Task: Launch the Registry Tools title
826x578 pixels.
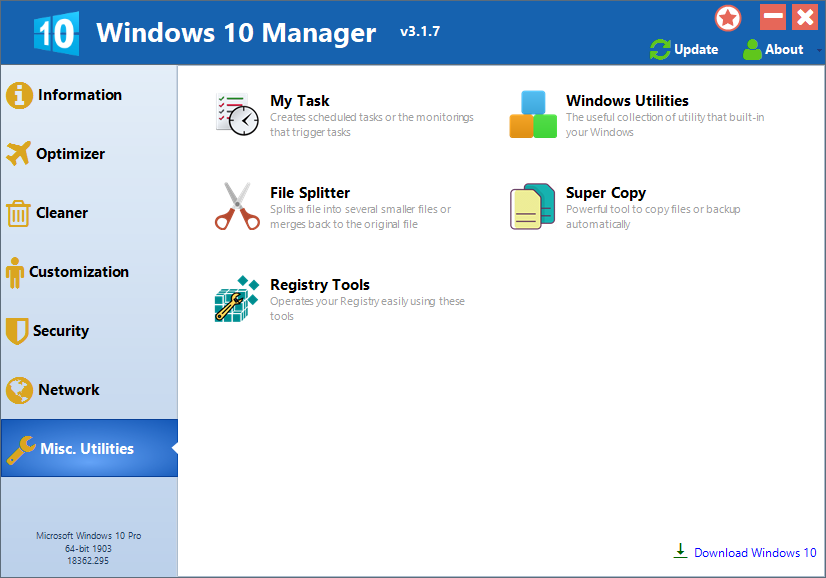Action: [320, 285]
